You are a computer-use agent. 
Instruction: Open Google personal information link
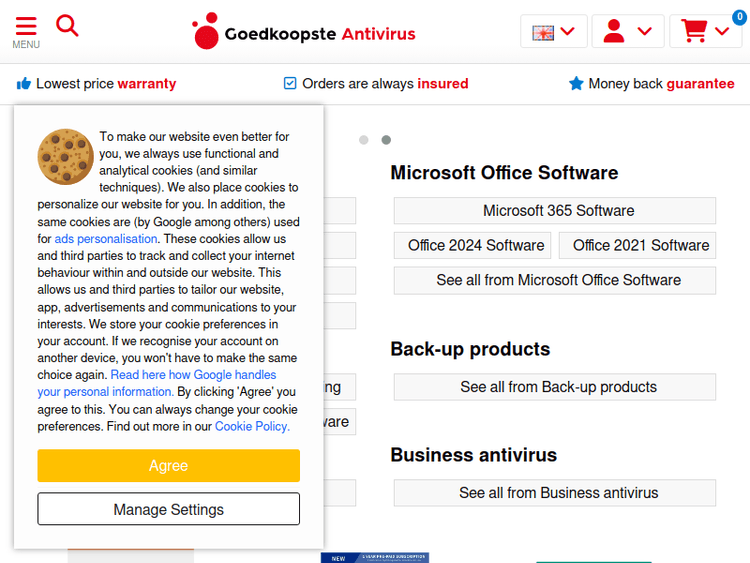tap(157, 383)
